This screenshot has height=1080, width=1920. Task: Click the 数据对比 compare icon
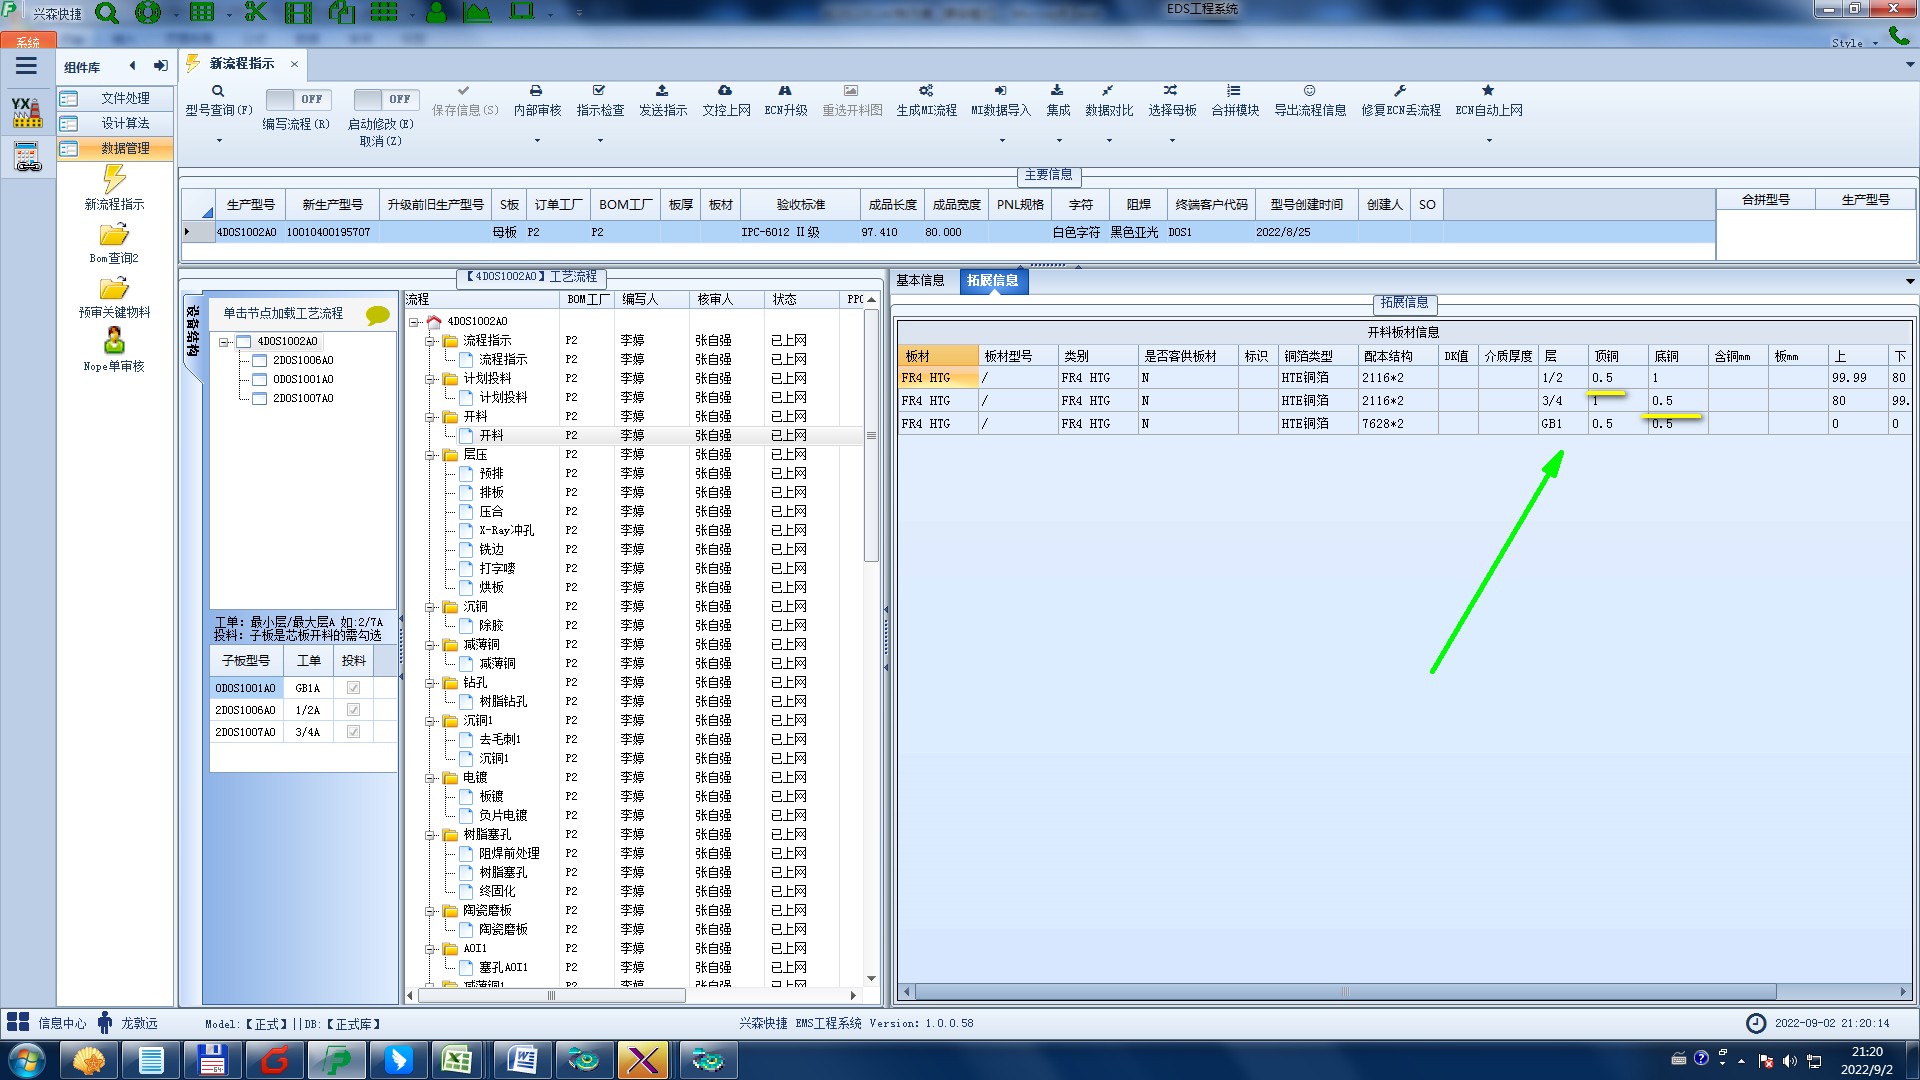1108,91
